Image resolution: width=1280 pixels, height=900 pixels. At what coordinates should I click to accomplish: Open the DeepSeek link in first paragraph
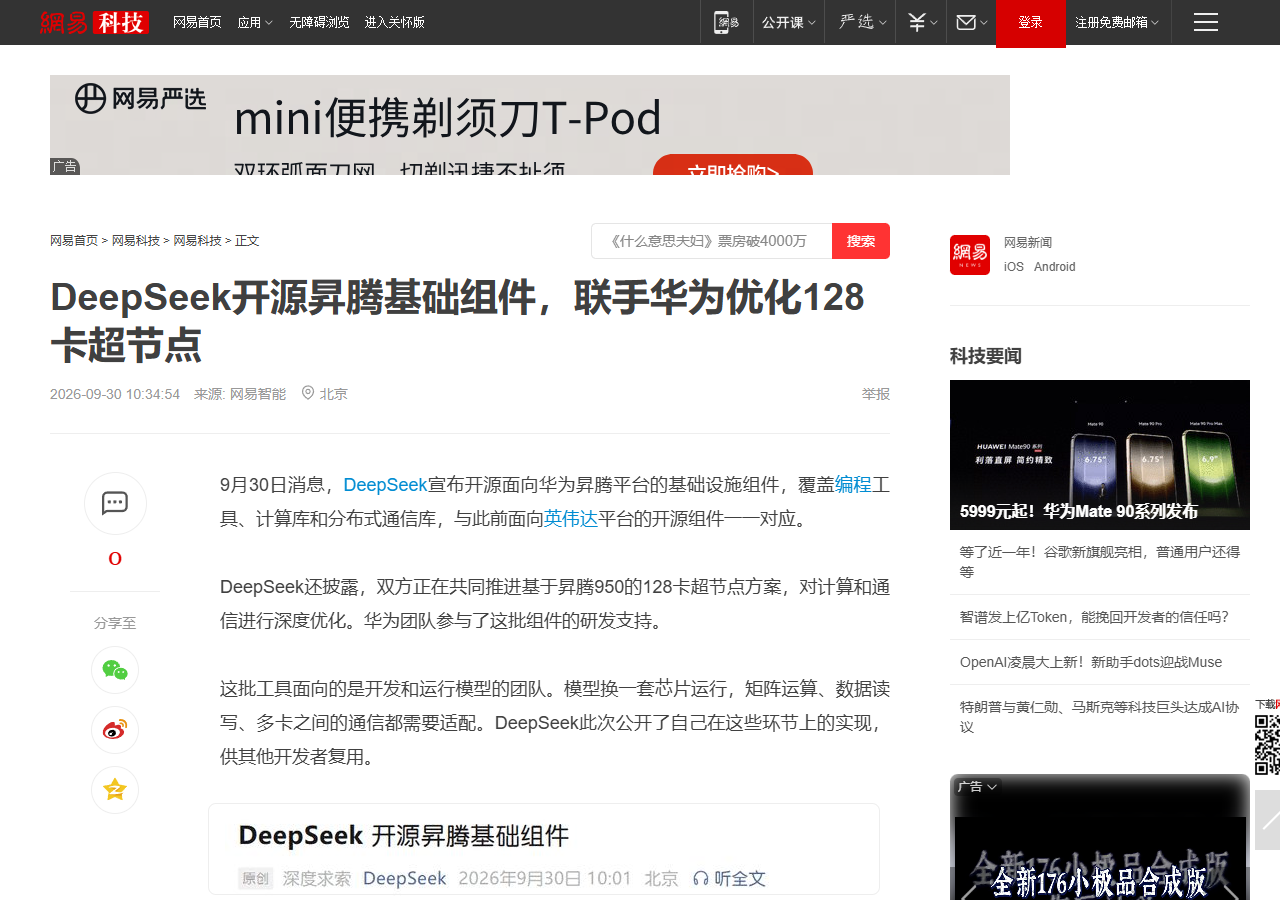385,485
